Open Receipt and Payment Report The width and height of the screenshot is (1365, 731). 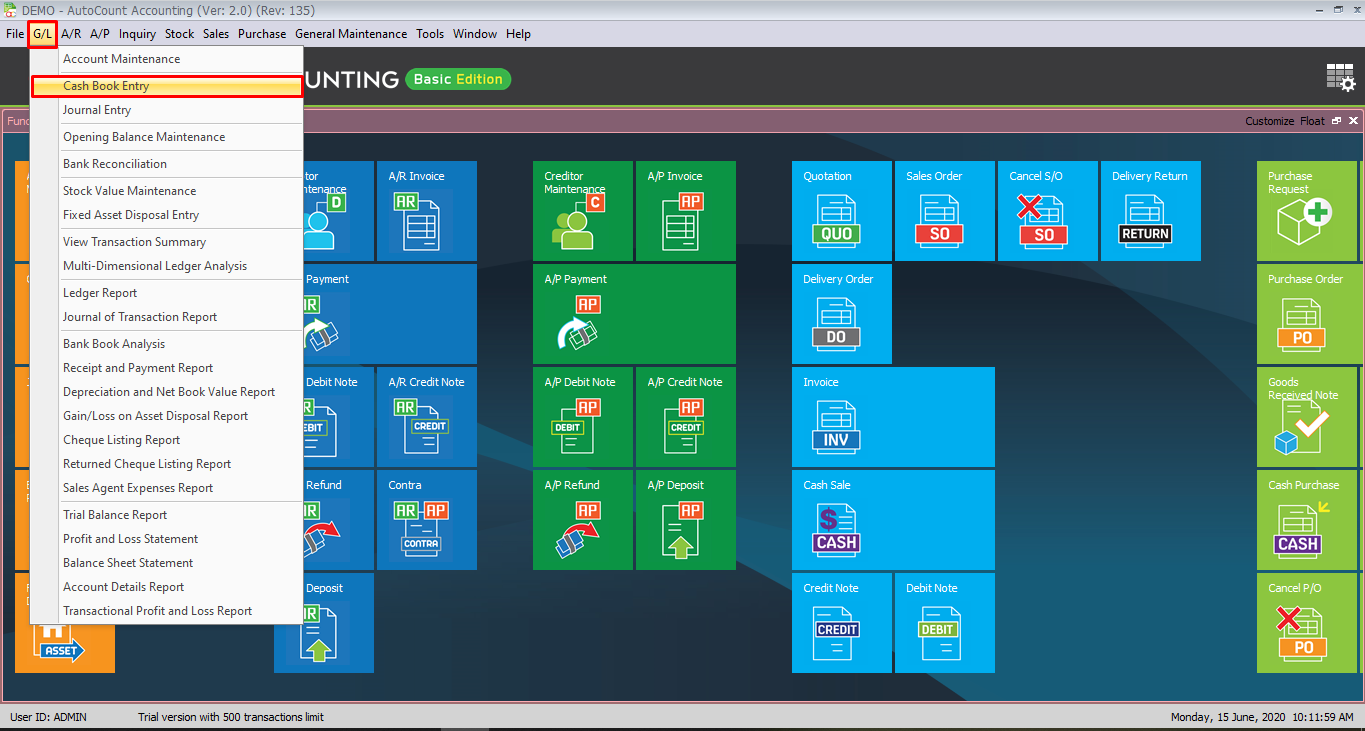[x=167, y=368]
